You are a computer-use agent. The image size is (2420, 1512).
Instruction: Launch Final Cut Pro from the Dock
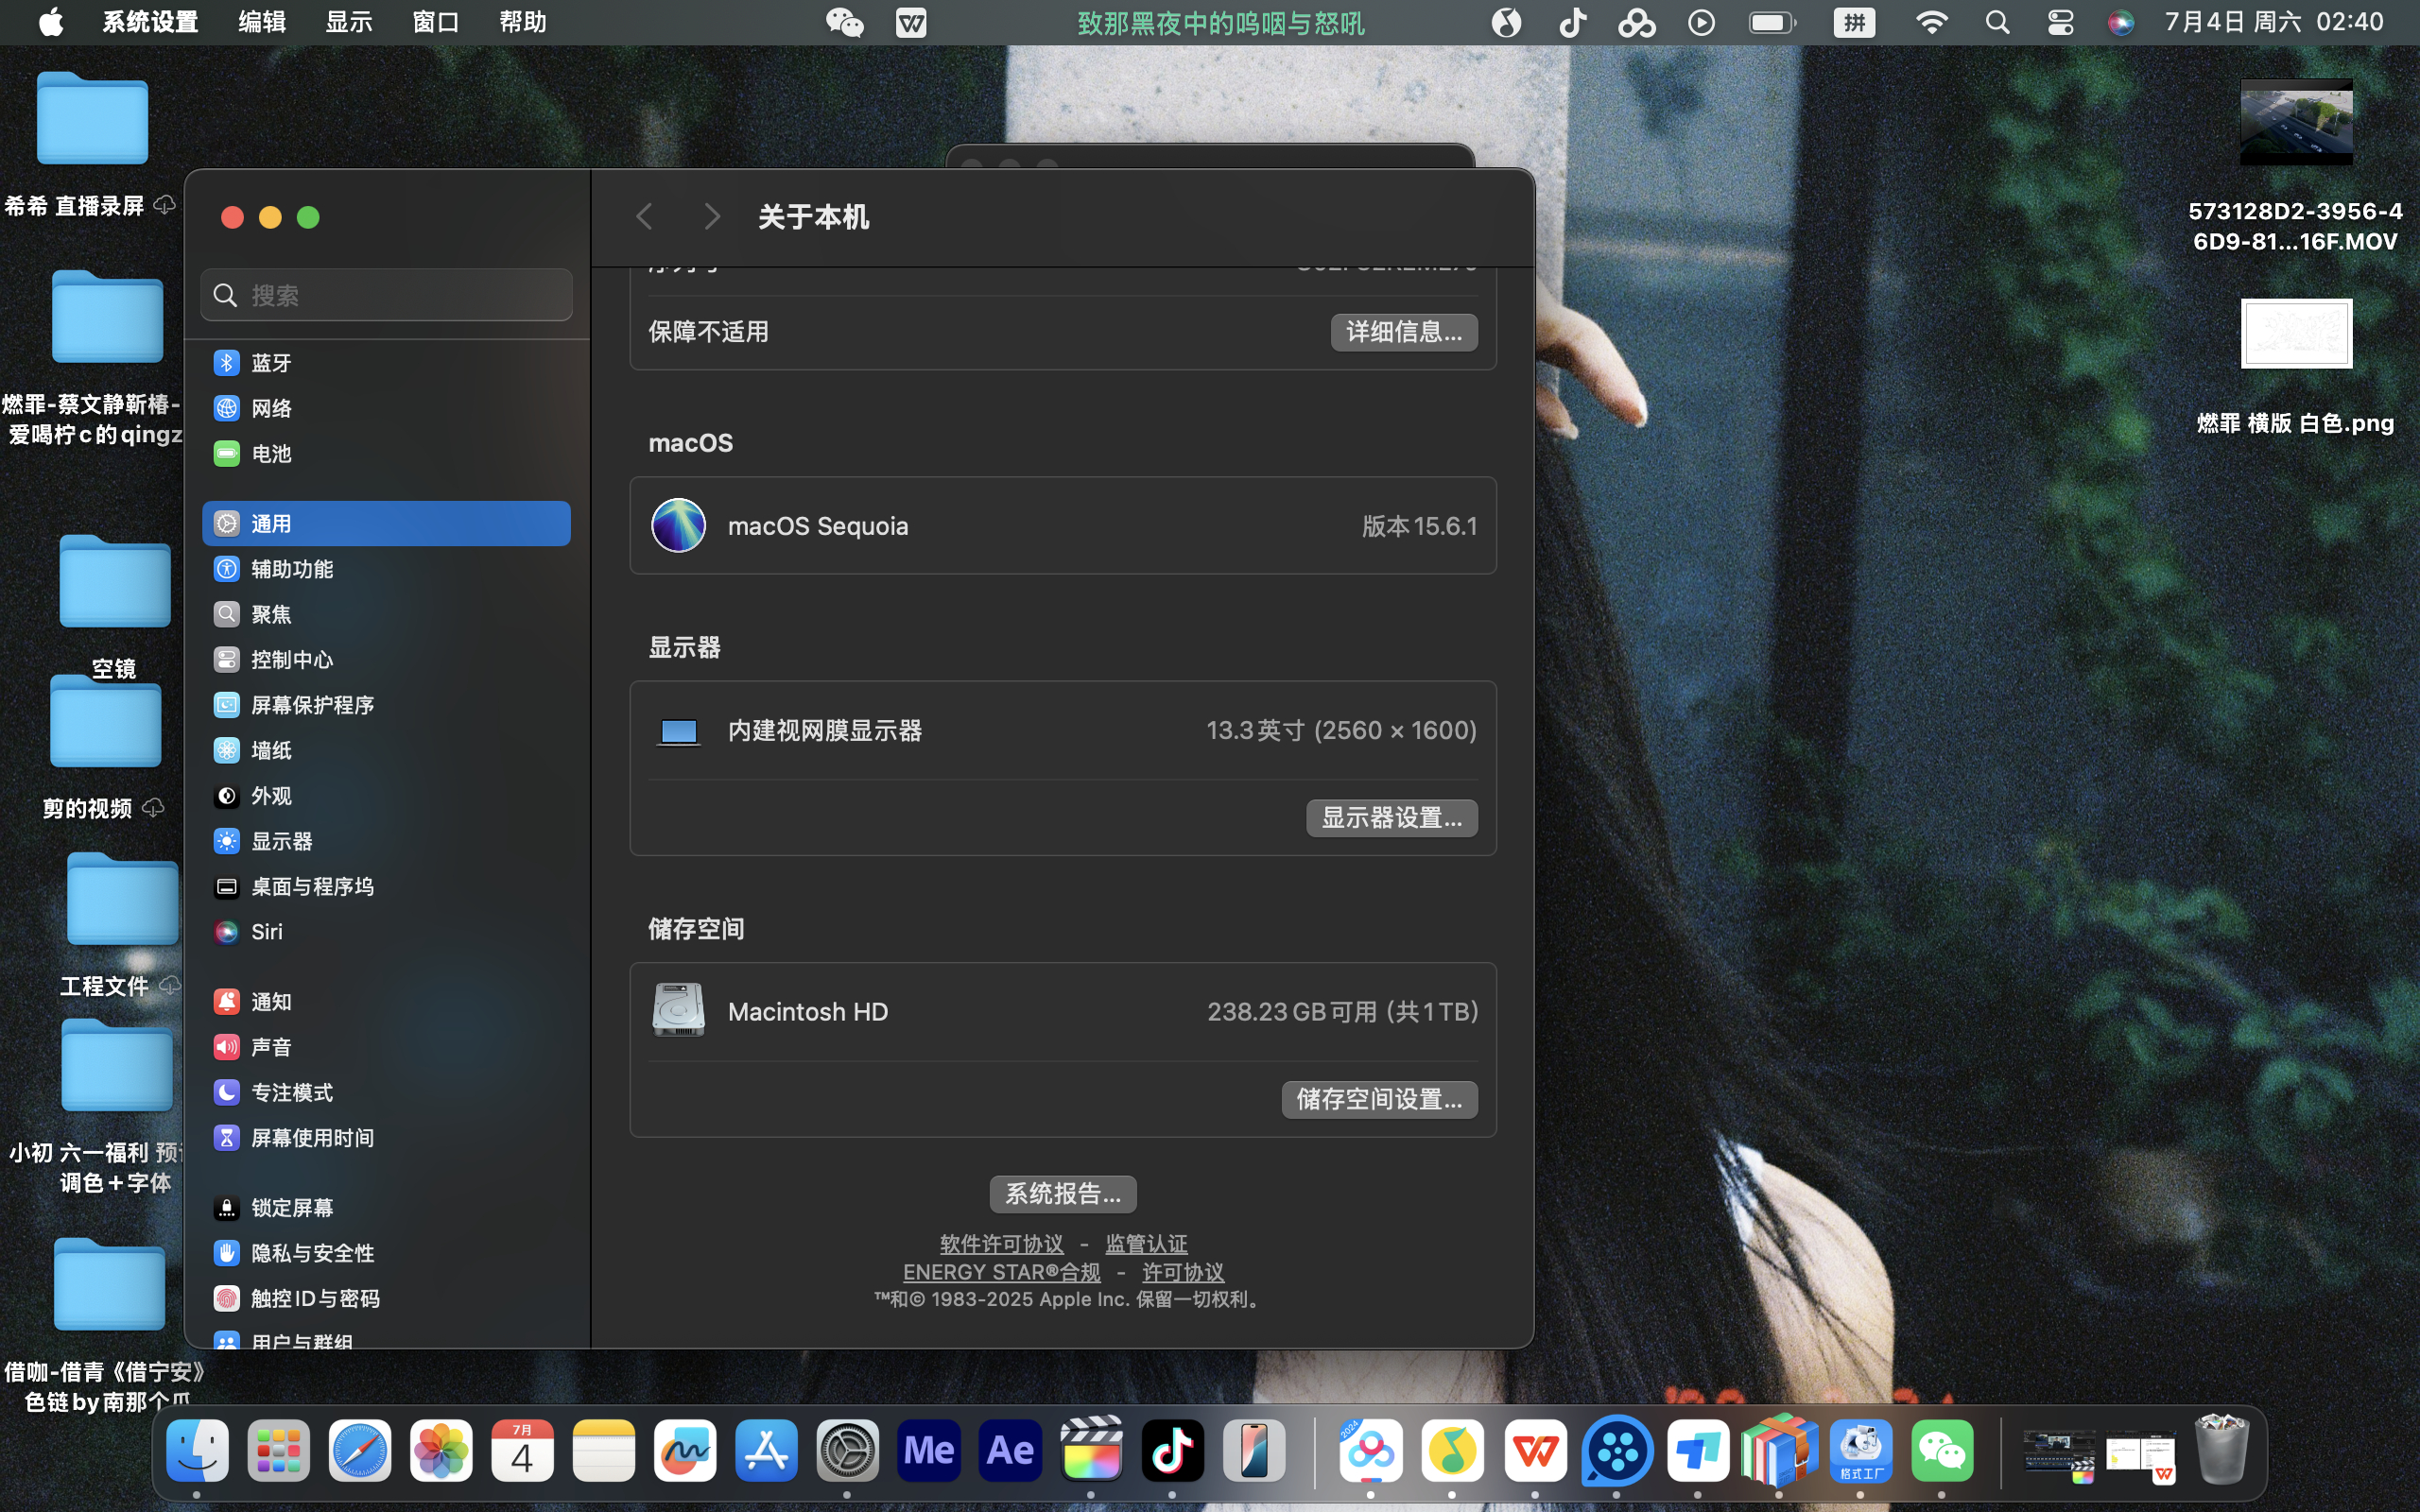[1091, 1450]
